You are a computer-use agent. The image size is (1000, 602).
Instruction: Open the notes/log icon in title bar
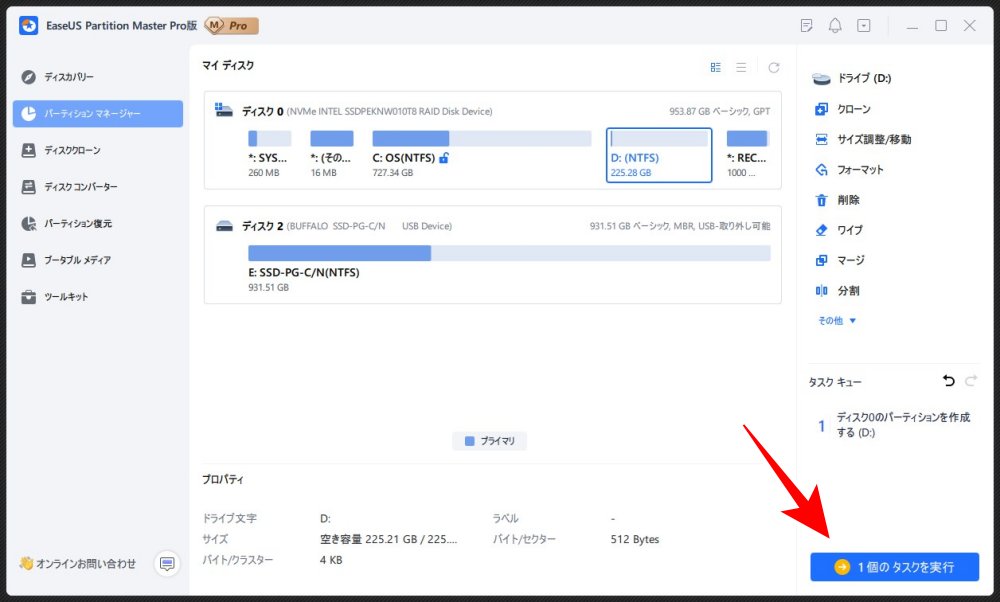pyautogui.click(x=806, y=26)
